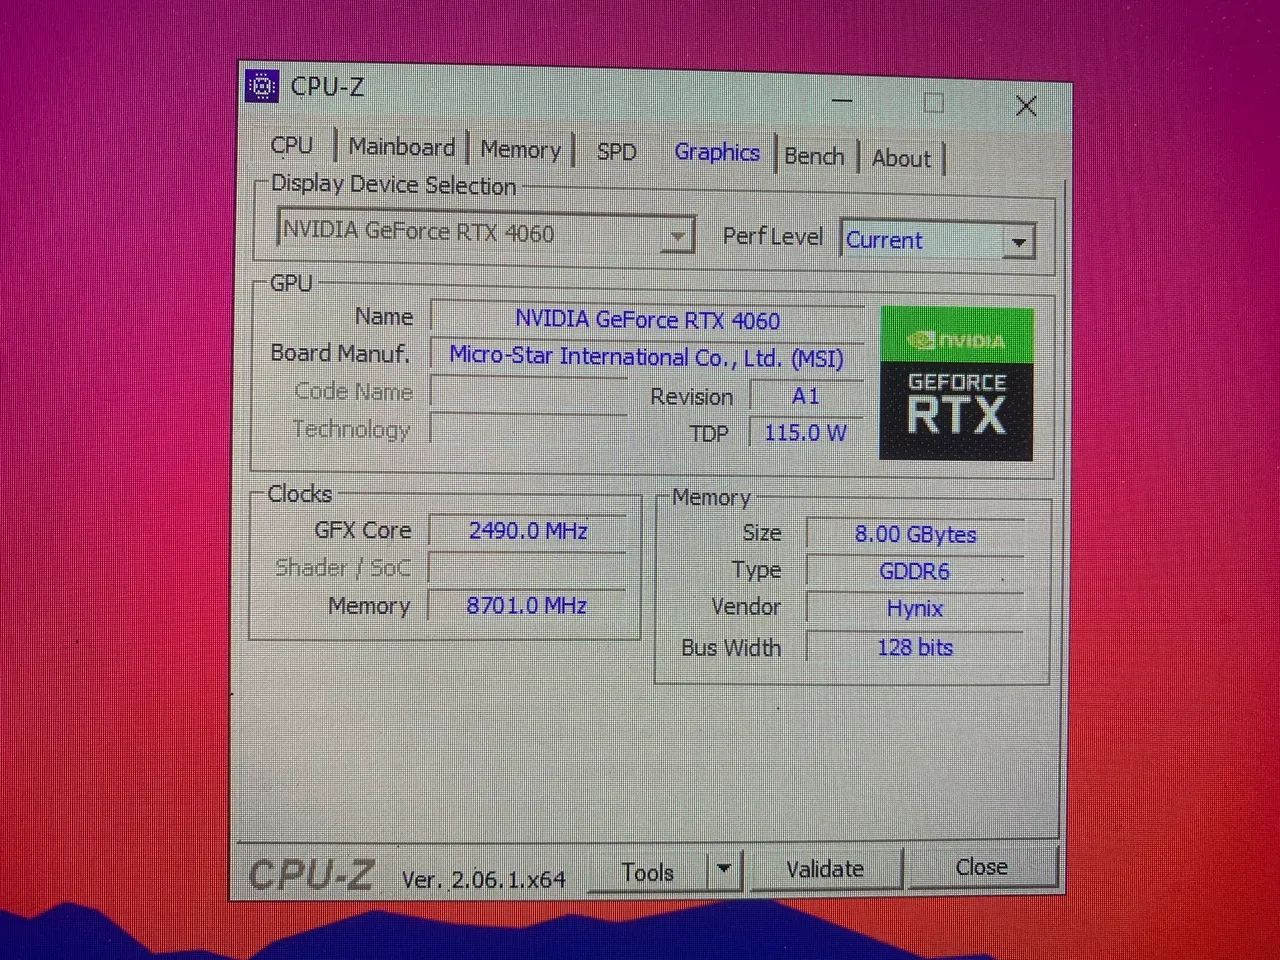Close CPU-Z using title bar X
The height and width of the screenshot is (960, 1280).
click(x=1026, y=106)
